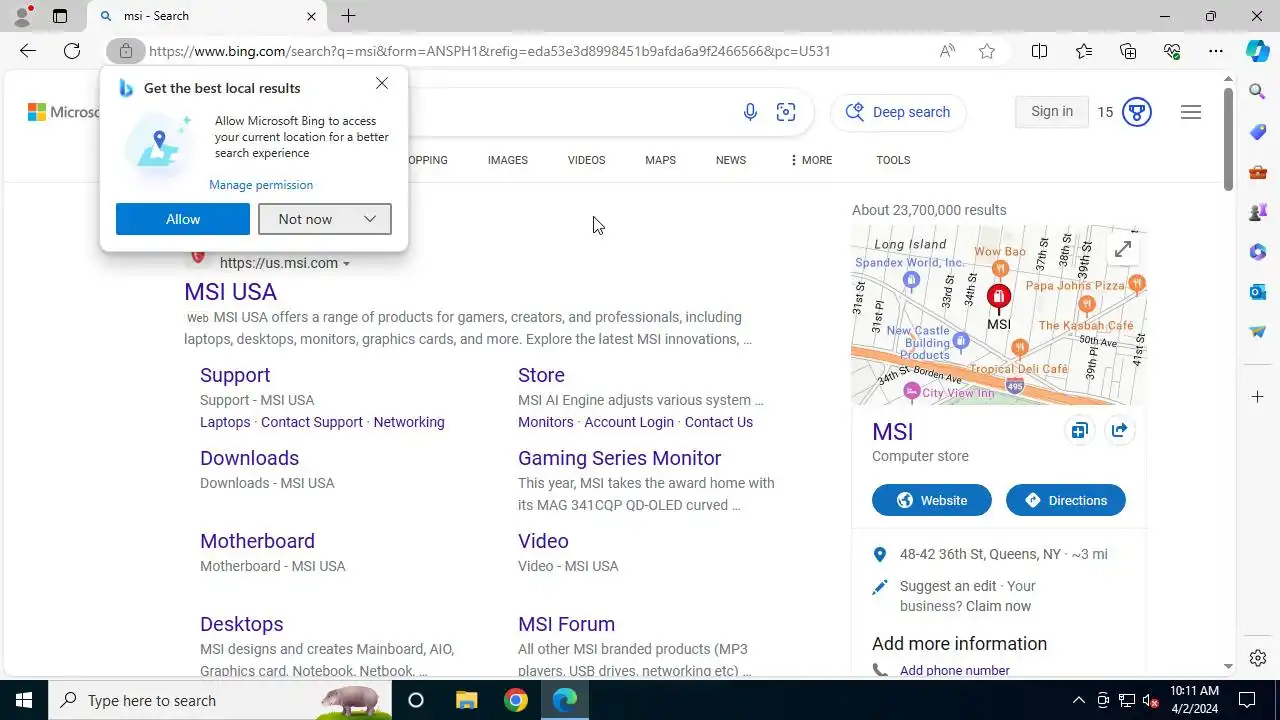
Task: Switch to the MAPS tab
Action: tap(660, 160)
